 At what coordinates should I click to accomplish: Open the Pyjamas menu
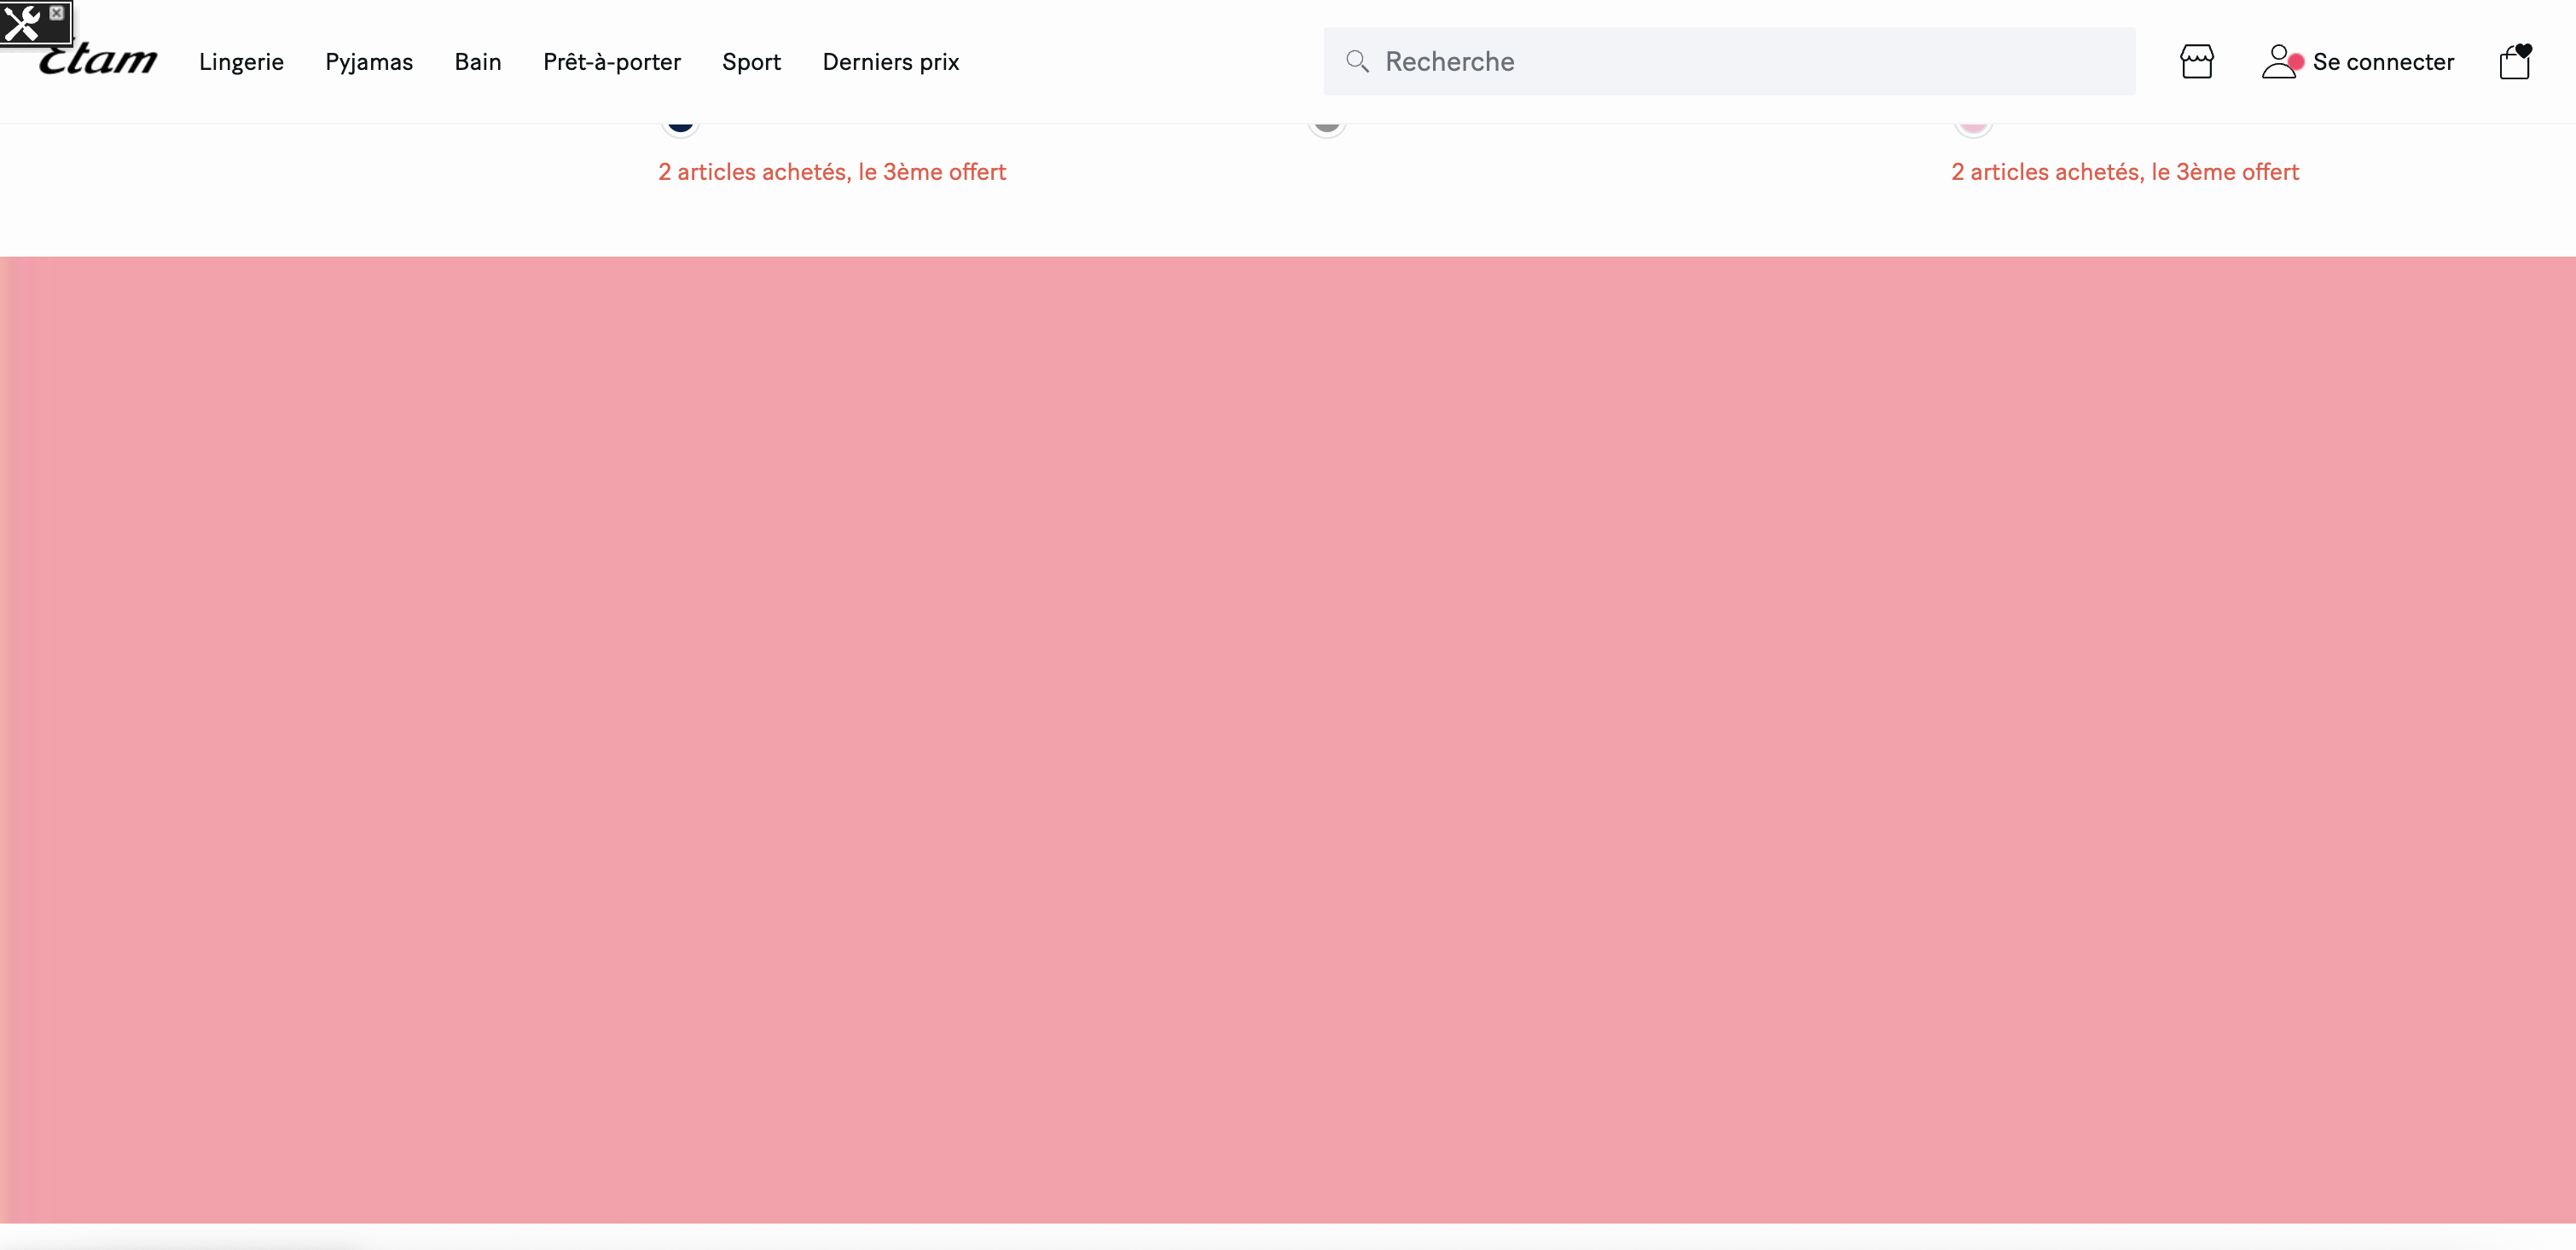[369, 62]
